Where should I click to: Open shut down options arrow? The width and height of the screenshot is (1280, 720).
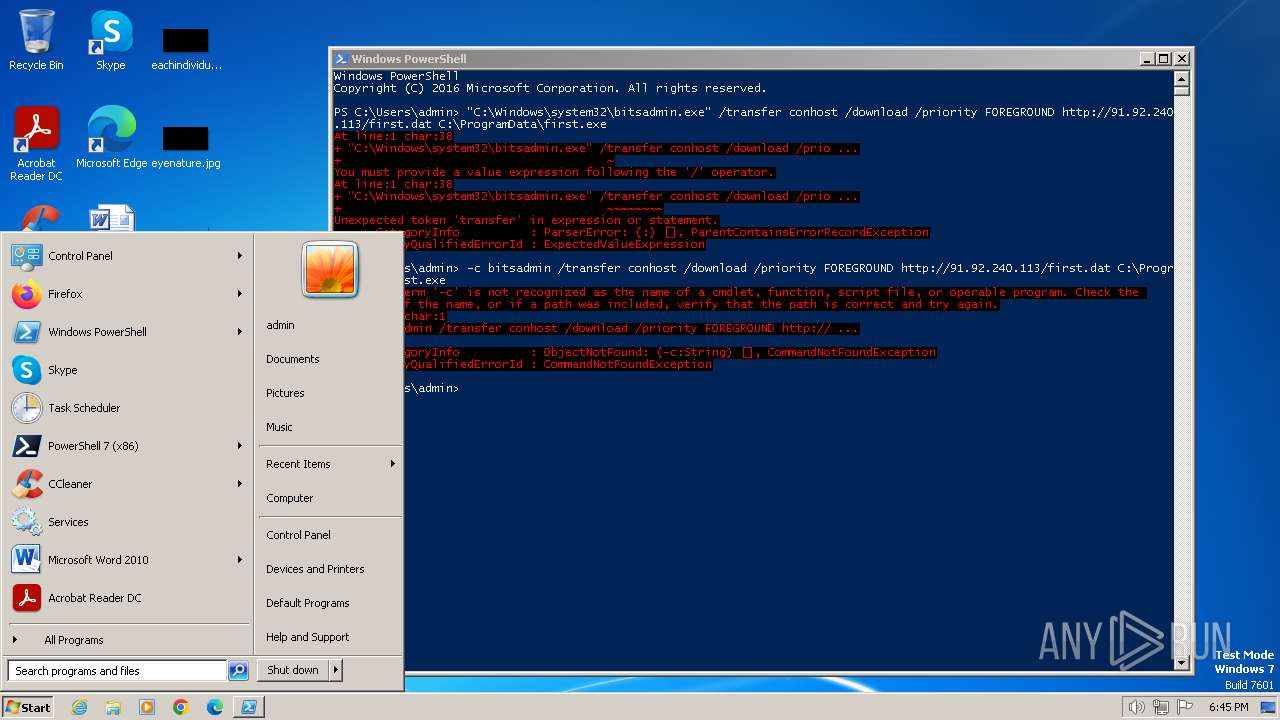[336, 670]
